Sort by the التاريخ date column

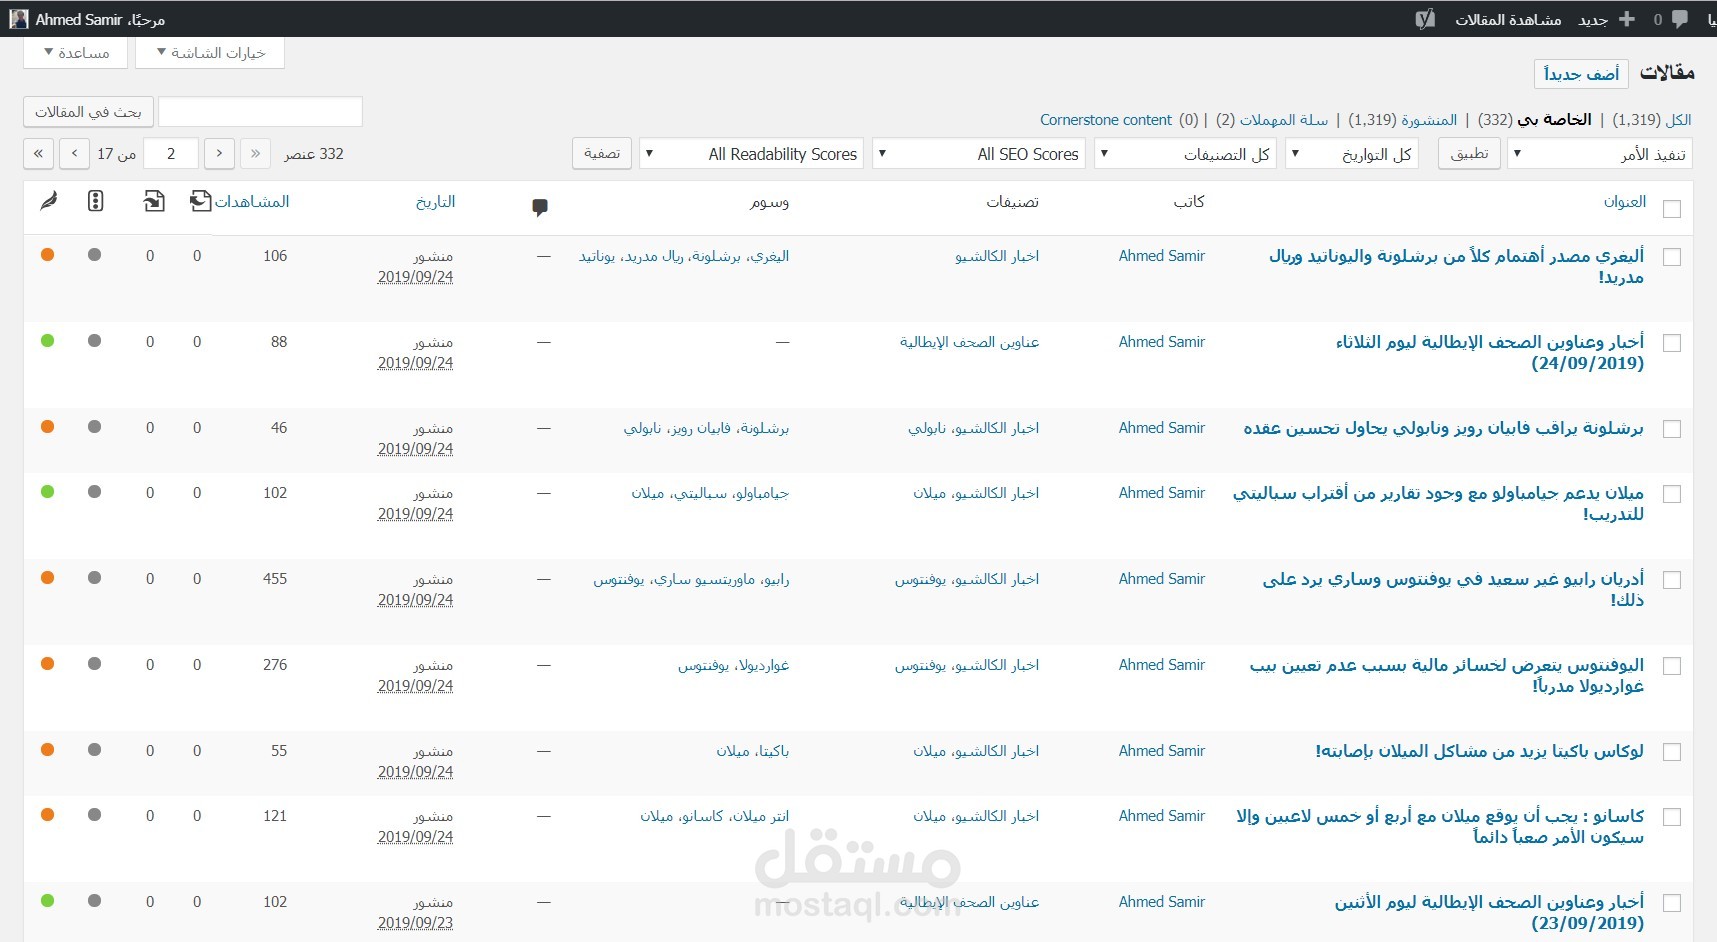pyautogui.click(x=436, y=201)
